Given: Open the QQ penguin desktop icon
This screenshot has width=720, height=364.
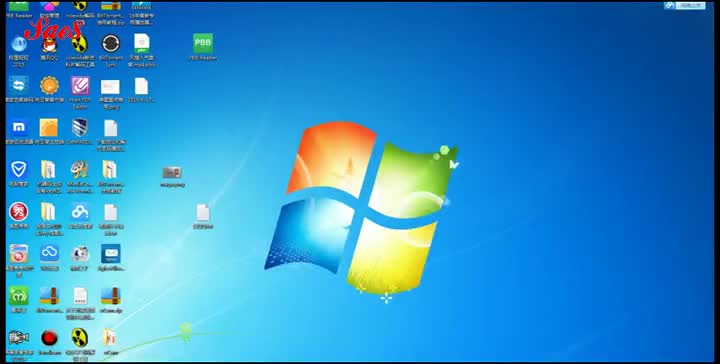Looking at the screenshot, I should click(49, 45).
